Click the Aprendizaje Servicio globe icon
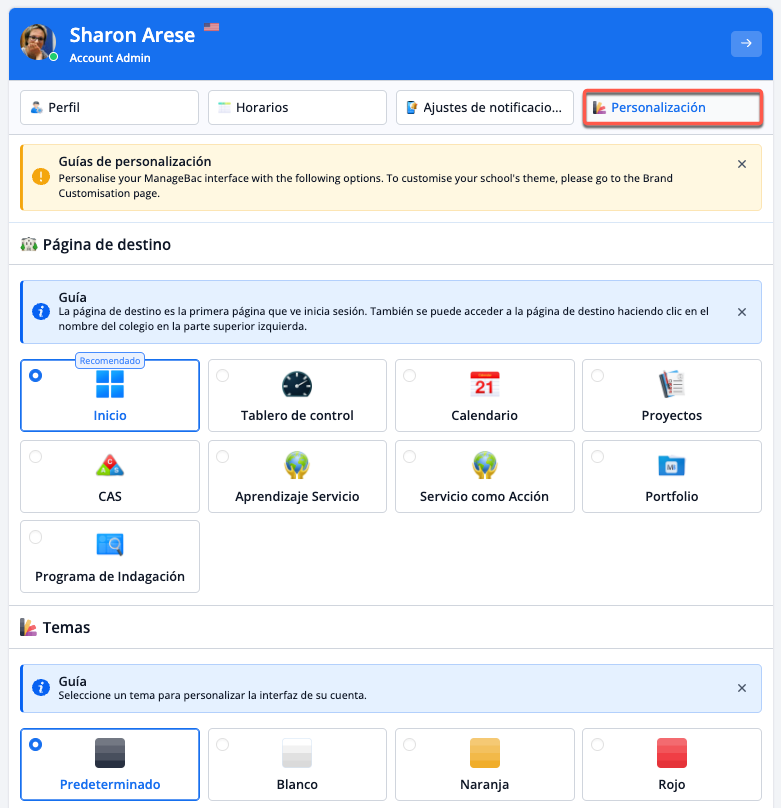Image resolution: width=781 pixels, height=808 pixels. point(297,465)
